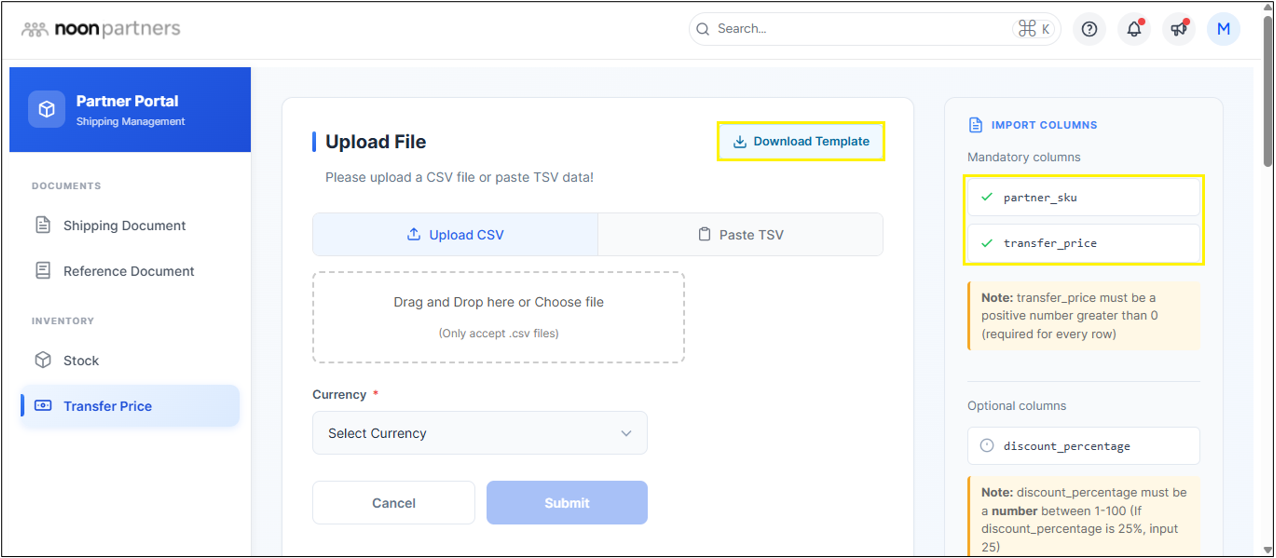Click the help question mark icon

[x=1089, y=29]
